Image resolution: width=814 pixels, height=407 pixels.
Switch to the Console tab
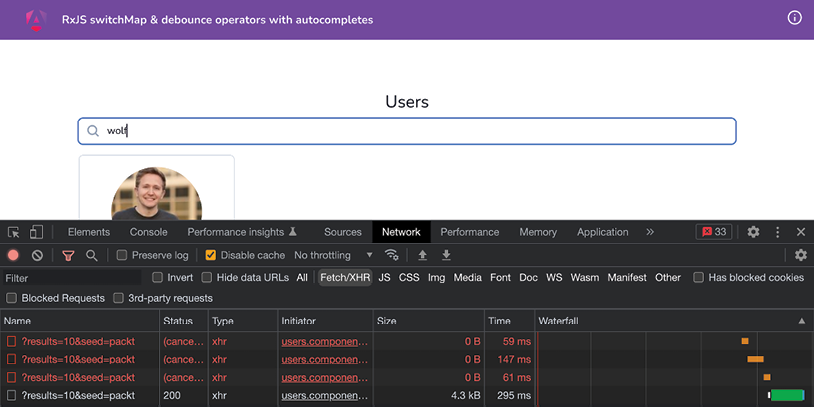point(148,232)
